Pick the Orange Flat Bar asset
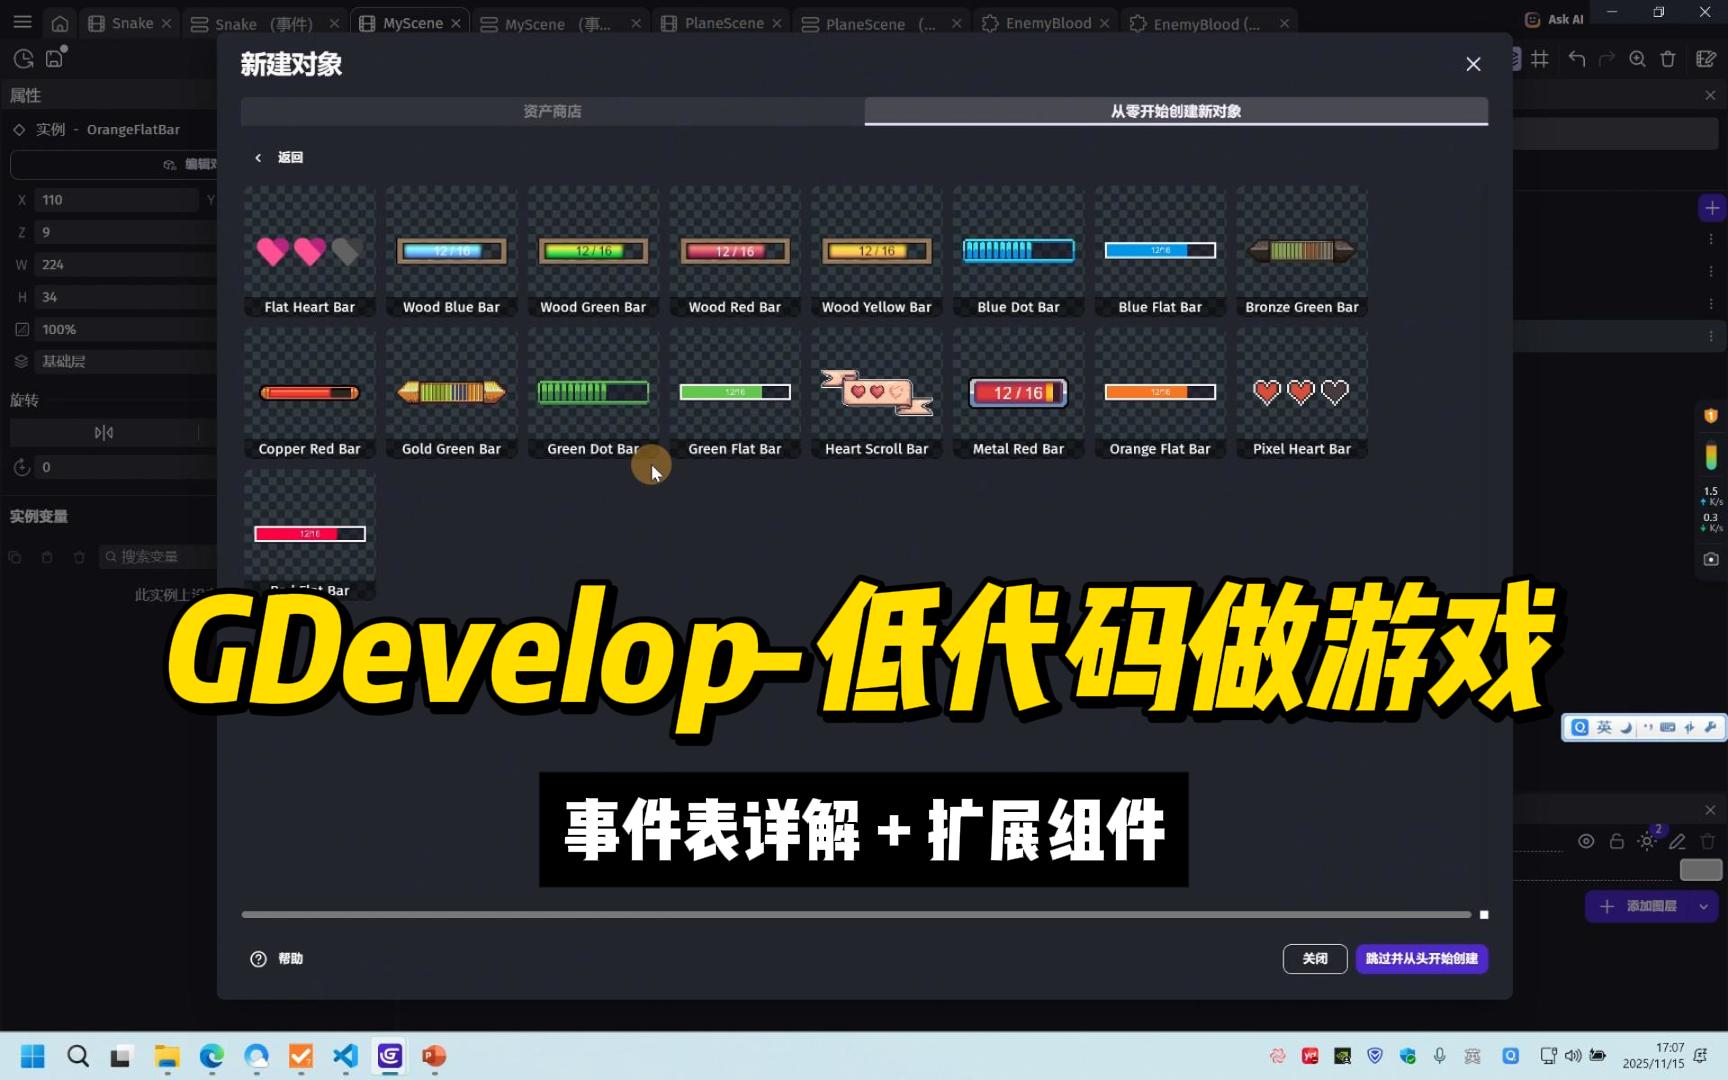 [x=1160, y=393]
